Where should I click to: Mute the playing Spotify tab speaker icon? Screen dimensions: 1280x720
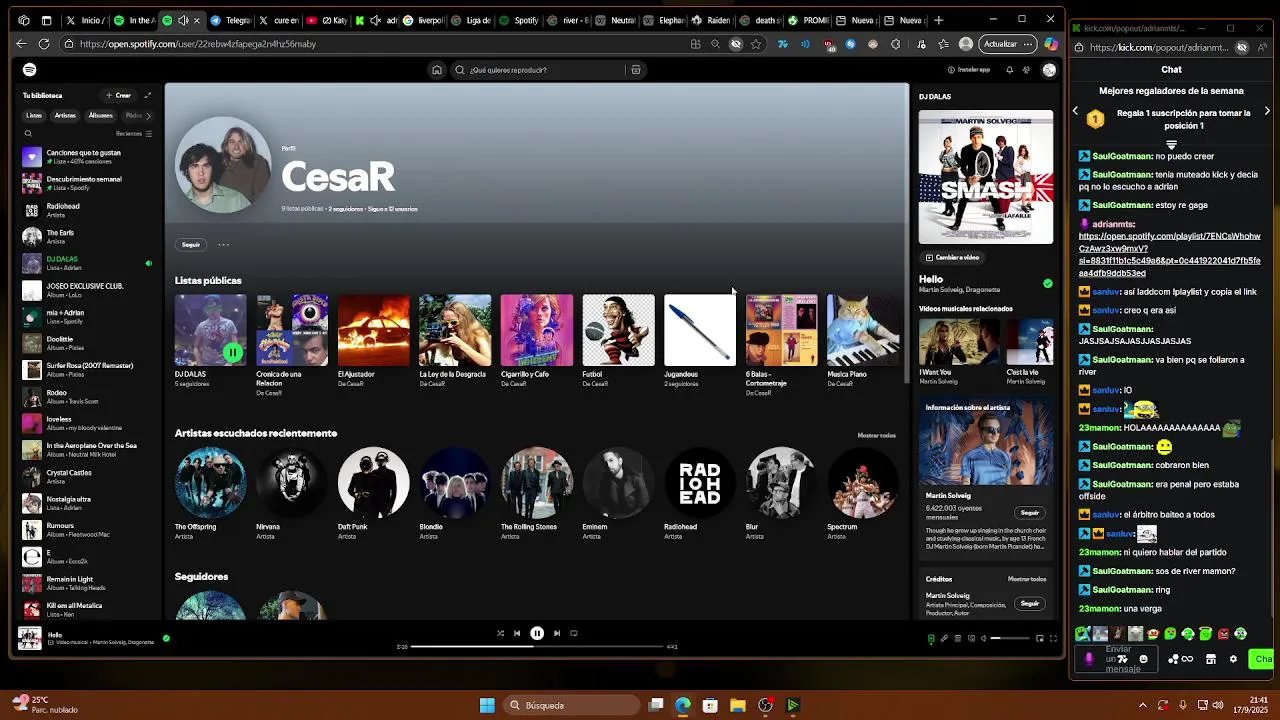[183, 20]
